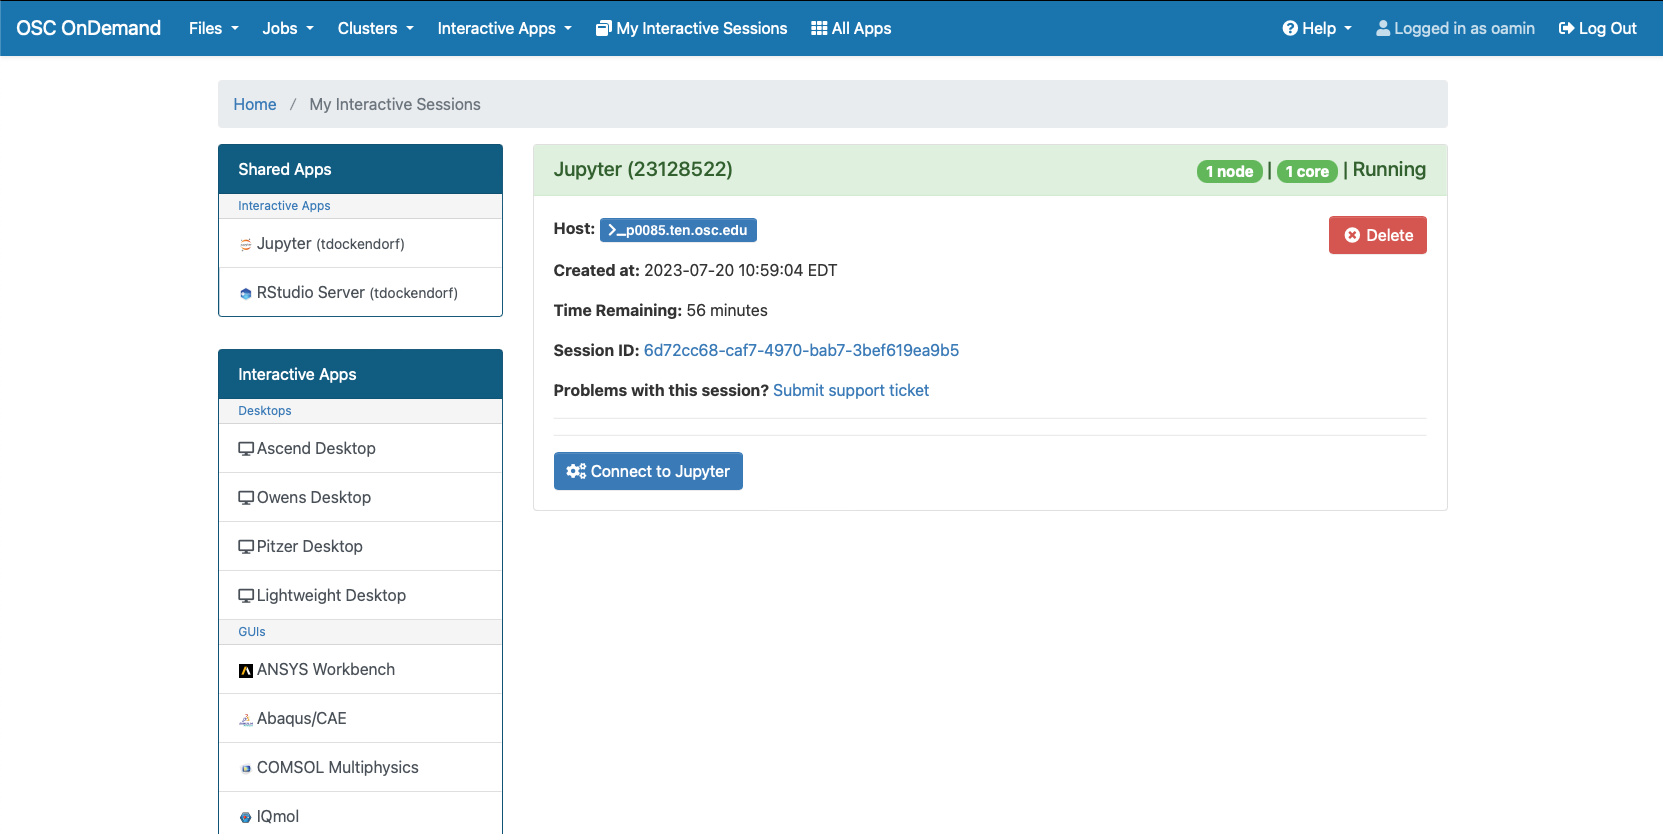
Task: Go to My Interactive Sessions in navbar
Action: [x=692, y=29]
